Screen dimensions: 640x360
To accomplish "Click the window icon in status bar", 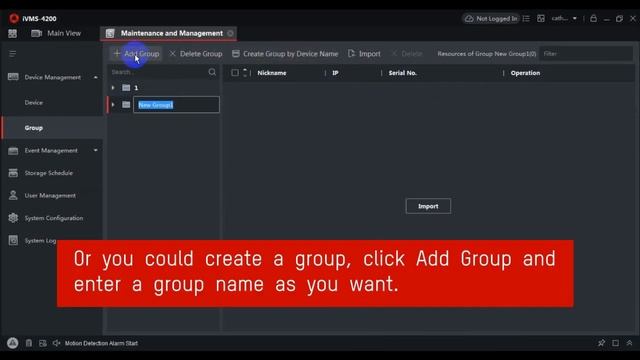I will point(616,343).
